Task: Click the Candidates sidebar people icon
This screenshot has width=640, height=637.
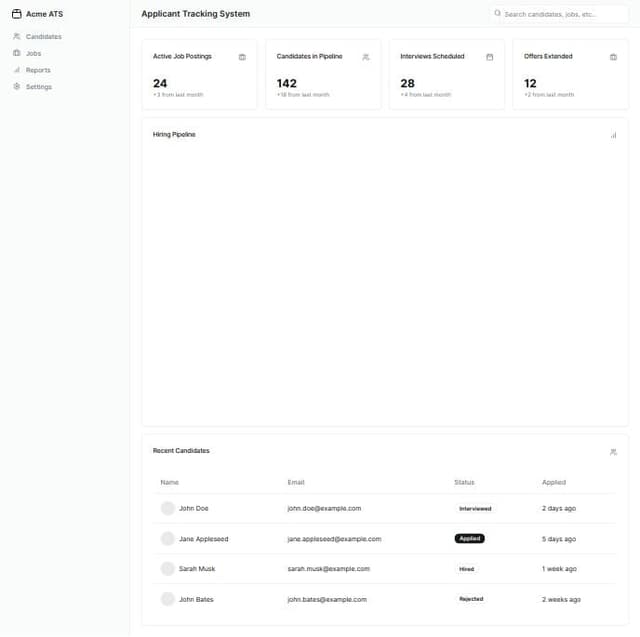Action: coord(17,36)
